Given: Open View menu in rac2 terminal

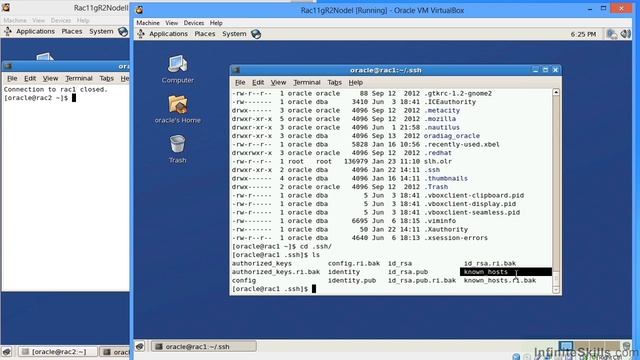Looking at the screenshot, I should [x=50, y=78].
